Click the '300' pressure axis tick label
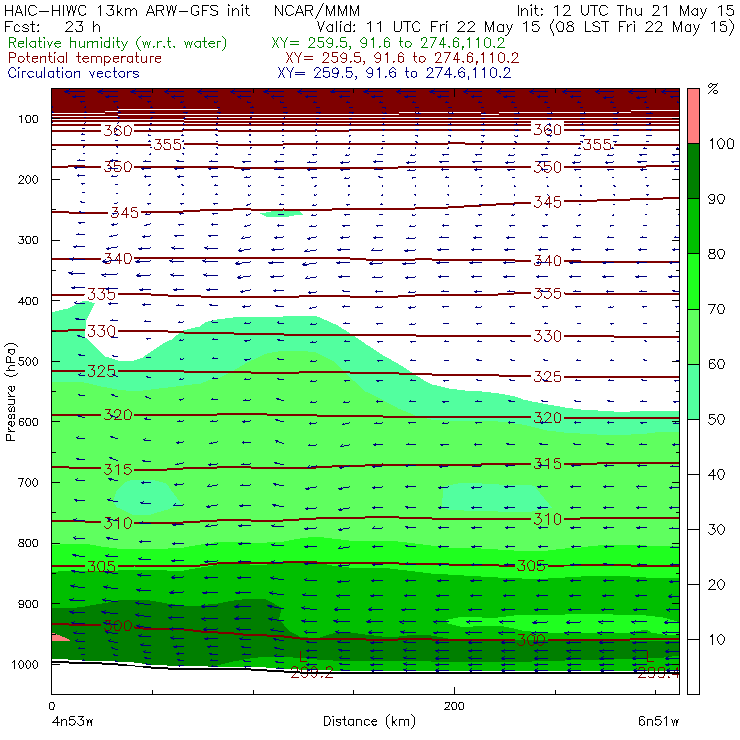The image size is (740, 740). pyautogui.click(x=28, y=240)
